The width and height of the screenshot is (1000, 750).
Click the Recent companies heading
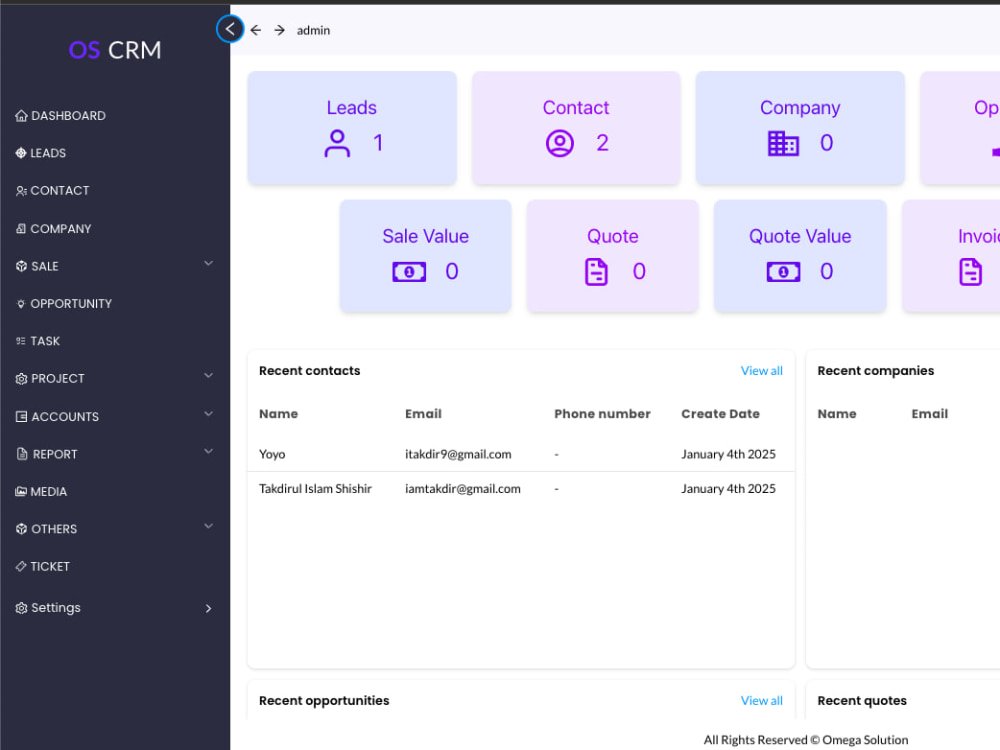click(x=876, y=371)
